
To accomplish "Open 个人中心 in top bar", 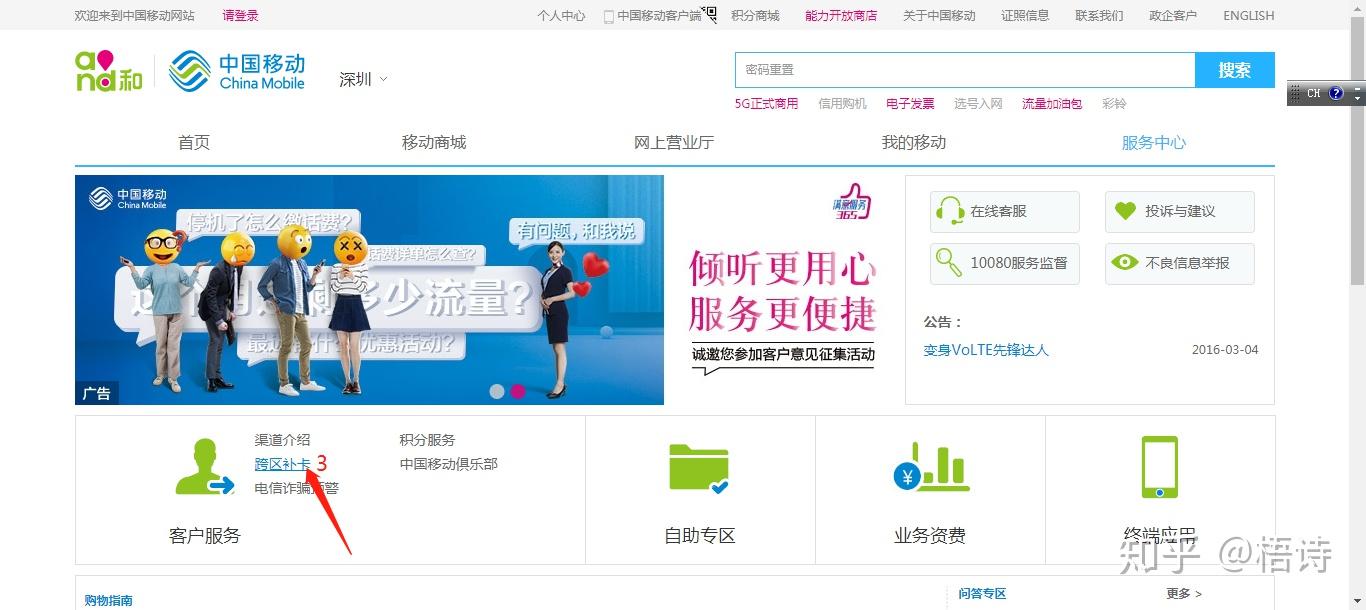I will tap(561, 15).
